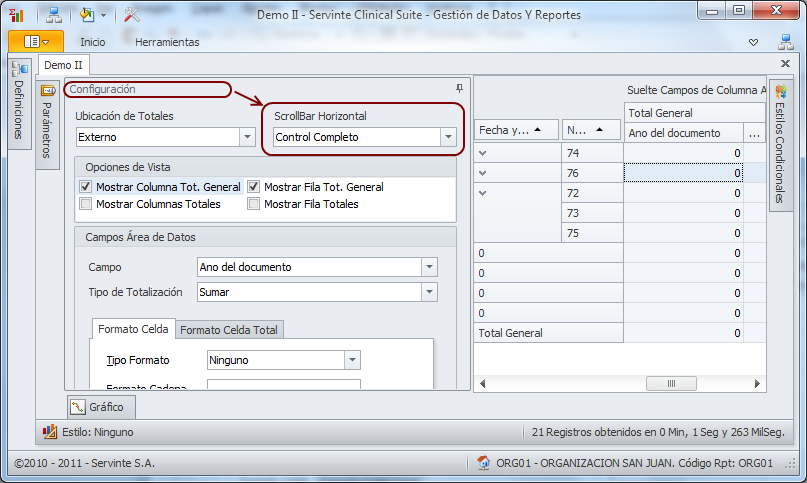The image size is (807, 483).
Task: Uncheck Mostrar Columna Tot. General
Action: [85, 187]
